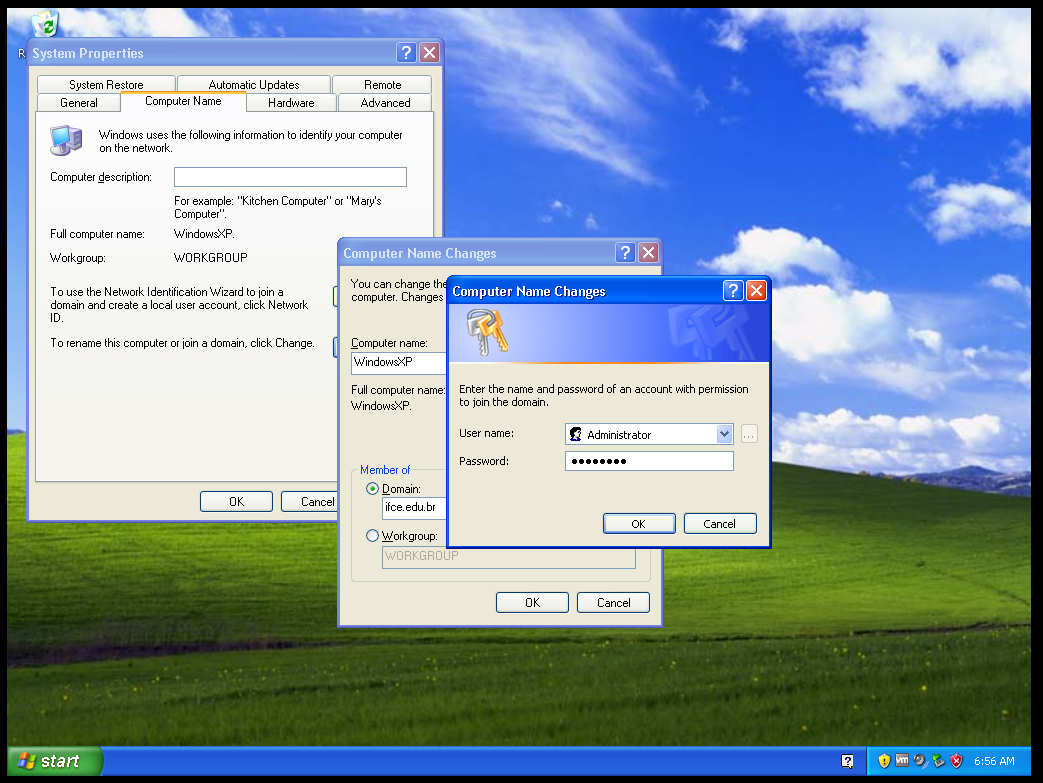
Task: Click the help button on the credentials dialog
Action: (732, 291)
